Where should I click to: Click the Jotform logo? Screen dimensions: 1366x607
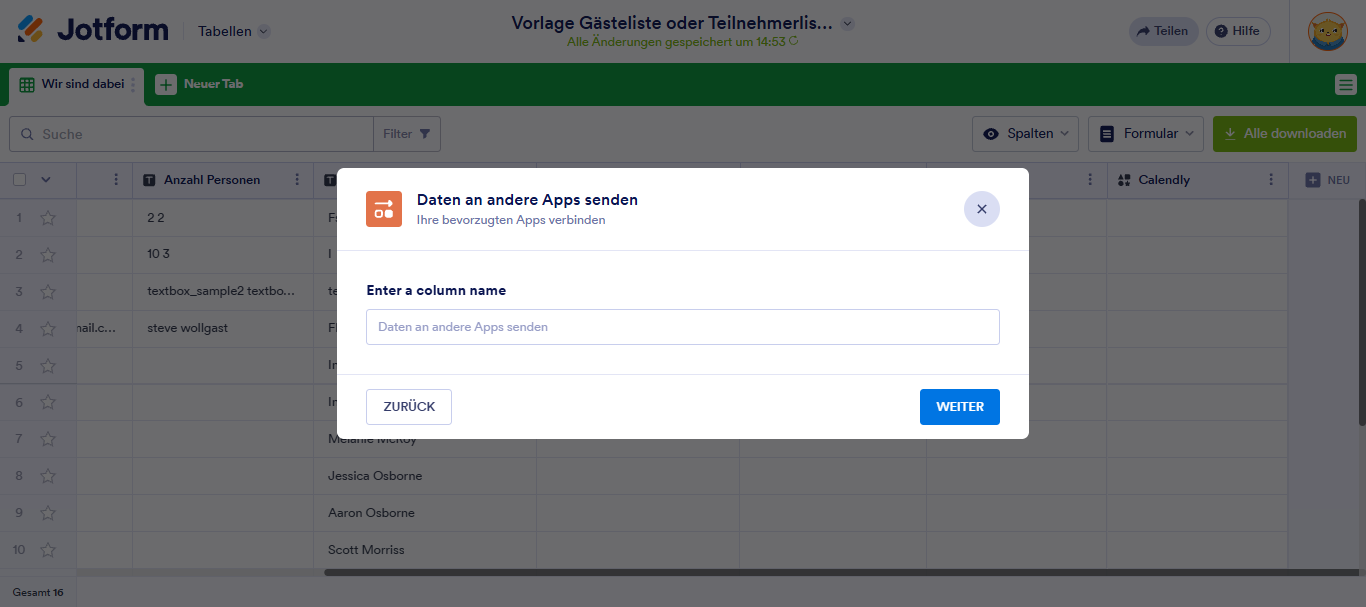(x=92, y=30)
